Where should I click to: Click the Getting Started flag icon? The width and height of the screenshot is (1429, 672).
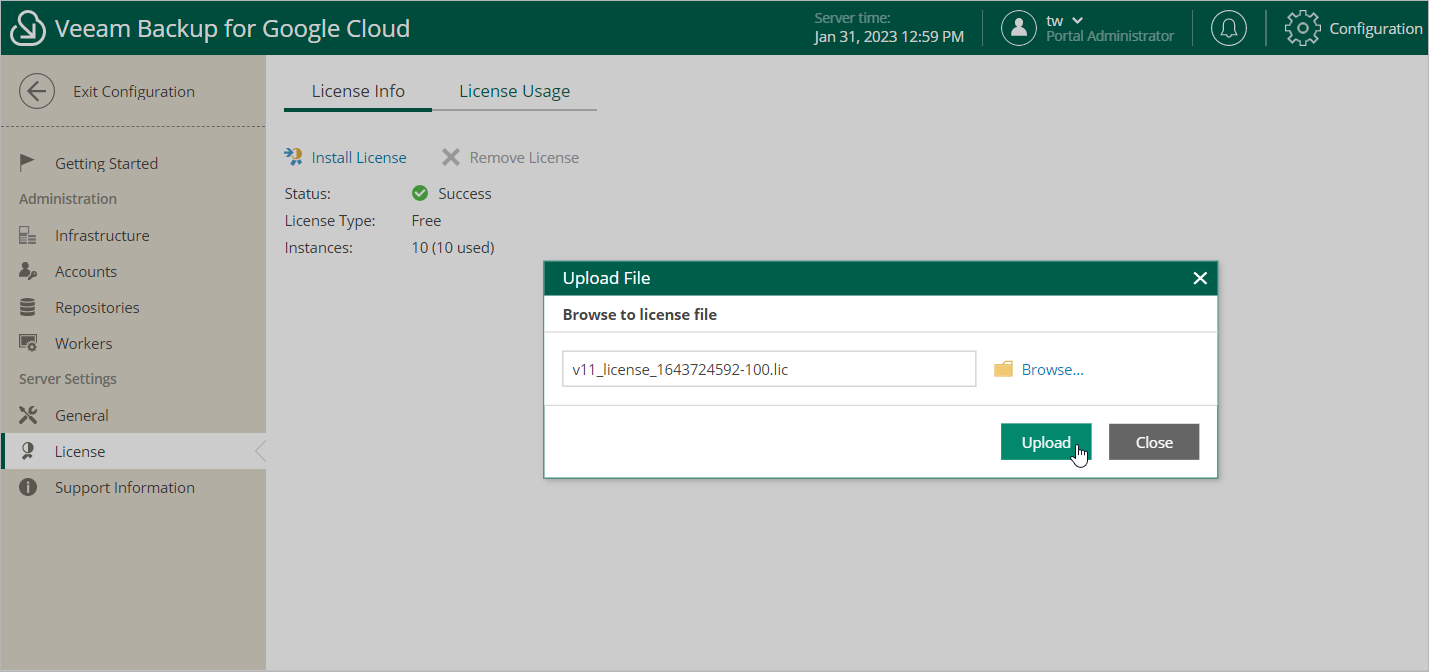pyautogui.click(x=28, y=163)
